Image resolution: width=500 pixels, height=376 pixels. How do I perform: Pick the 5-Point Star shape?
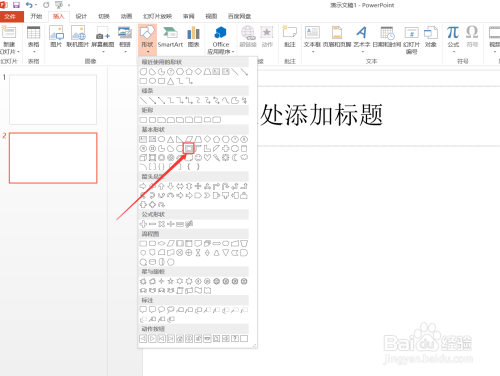click(x=171, y=281)
